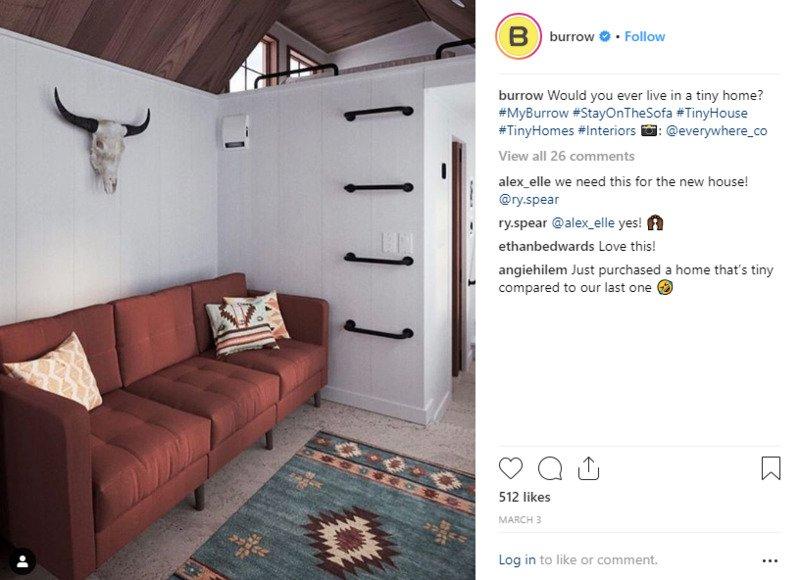
Task: Click the tagged people icon on photo
Action: (22, 561)
